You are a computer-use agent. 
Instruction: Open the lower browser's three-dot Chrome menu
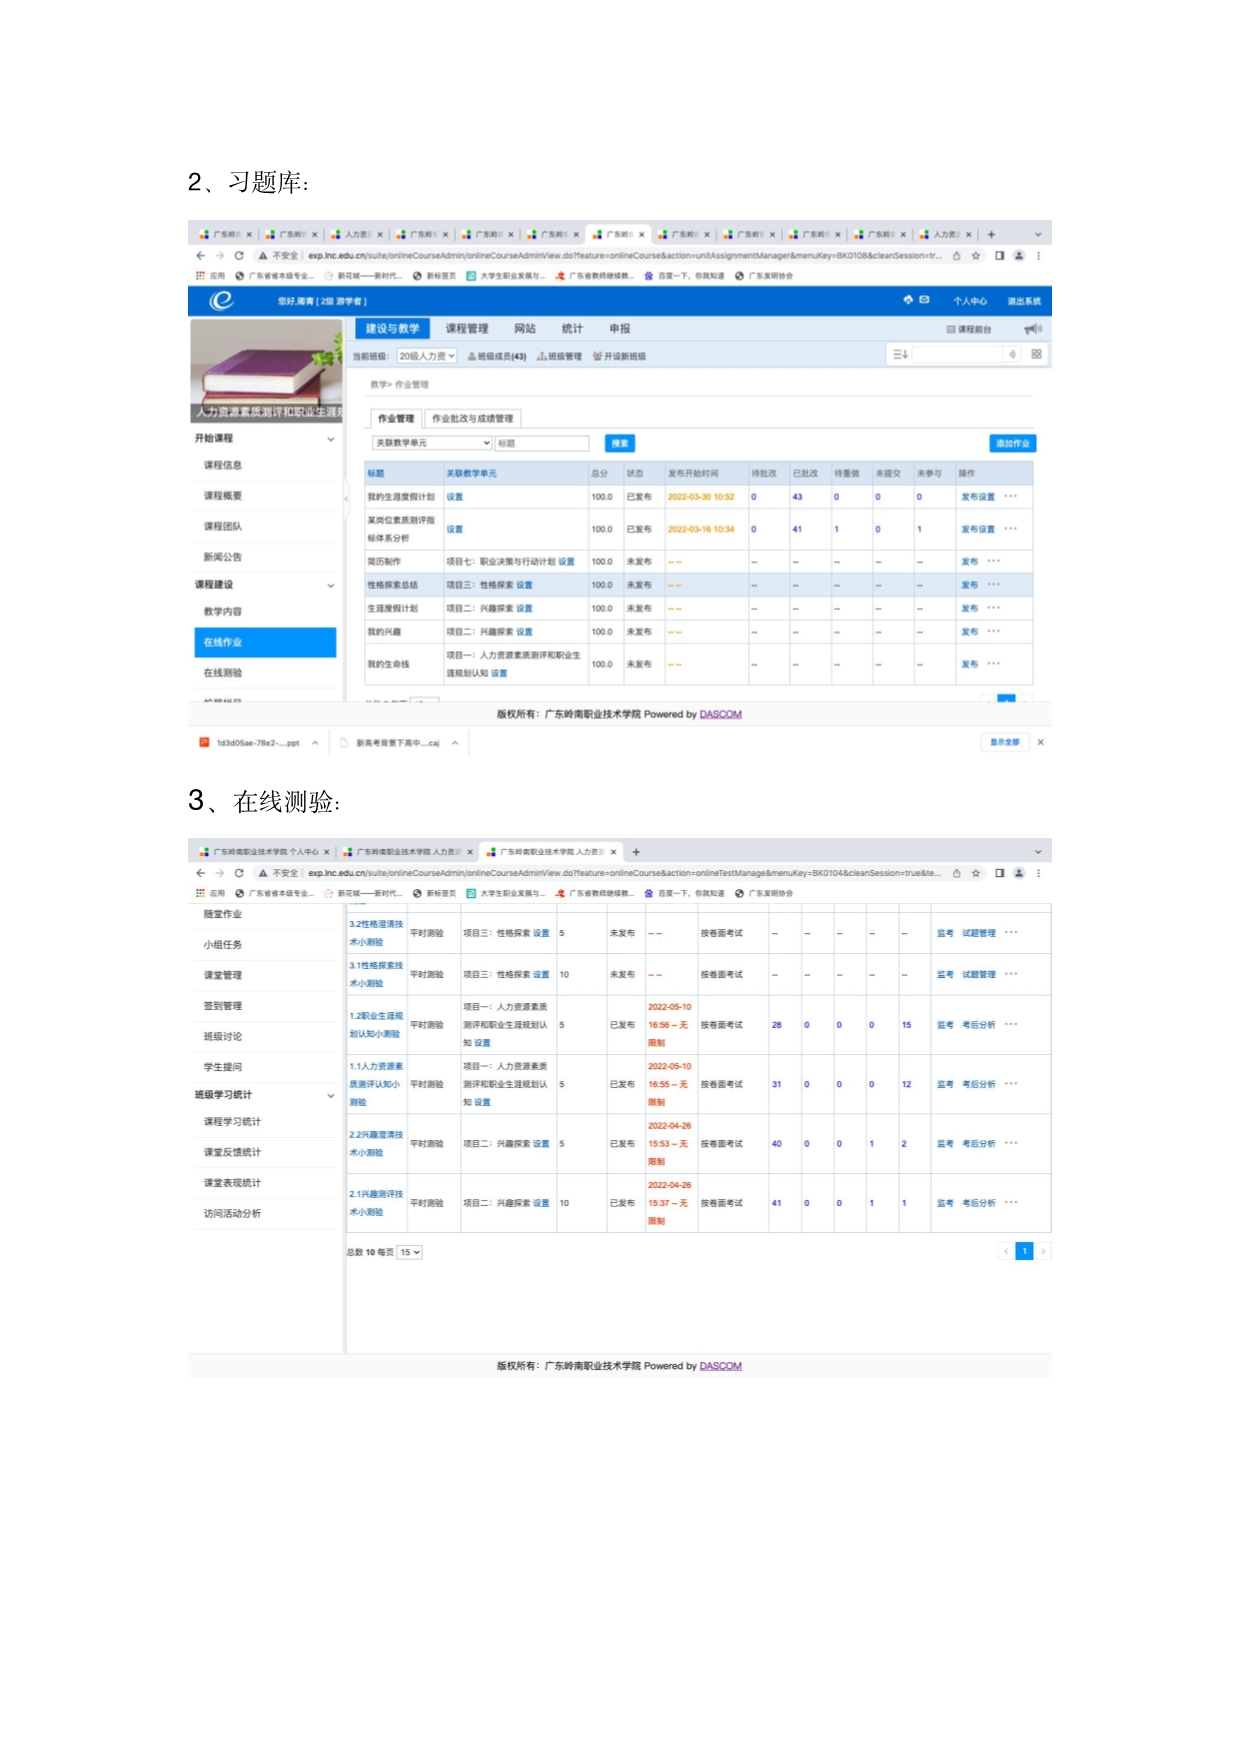point(1038,873)
